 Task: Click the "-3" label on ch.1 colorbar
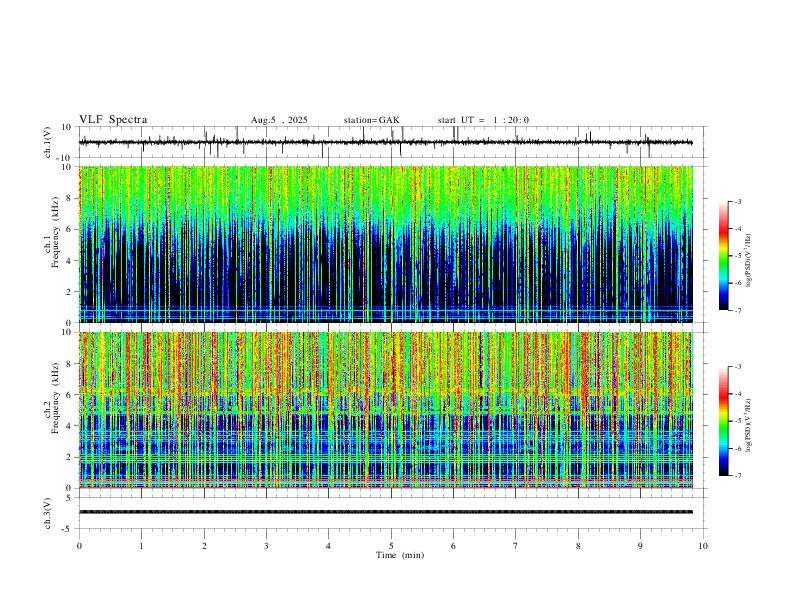(x=738, y=202)
